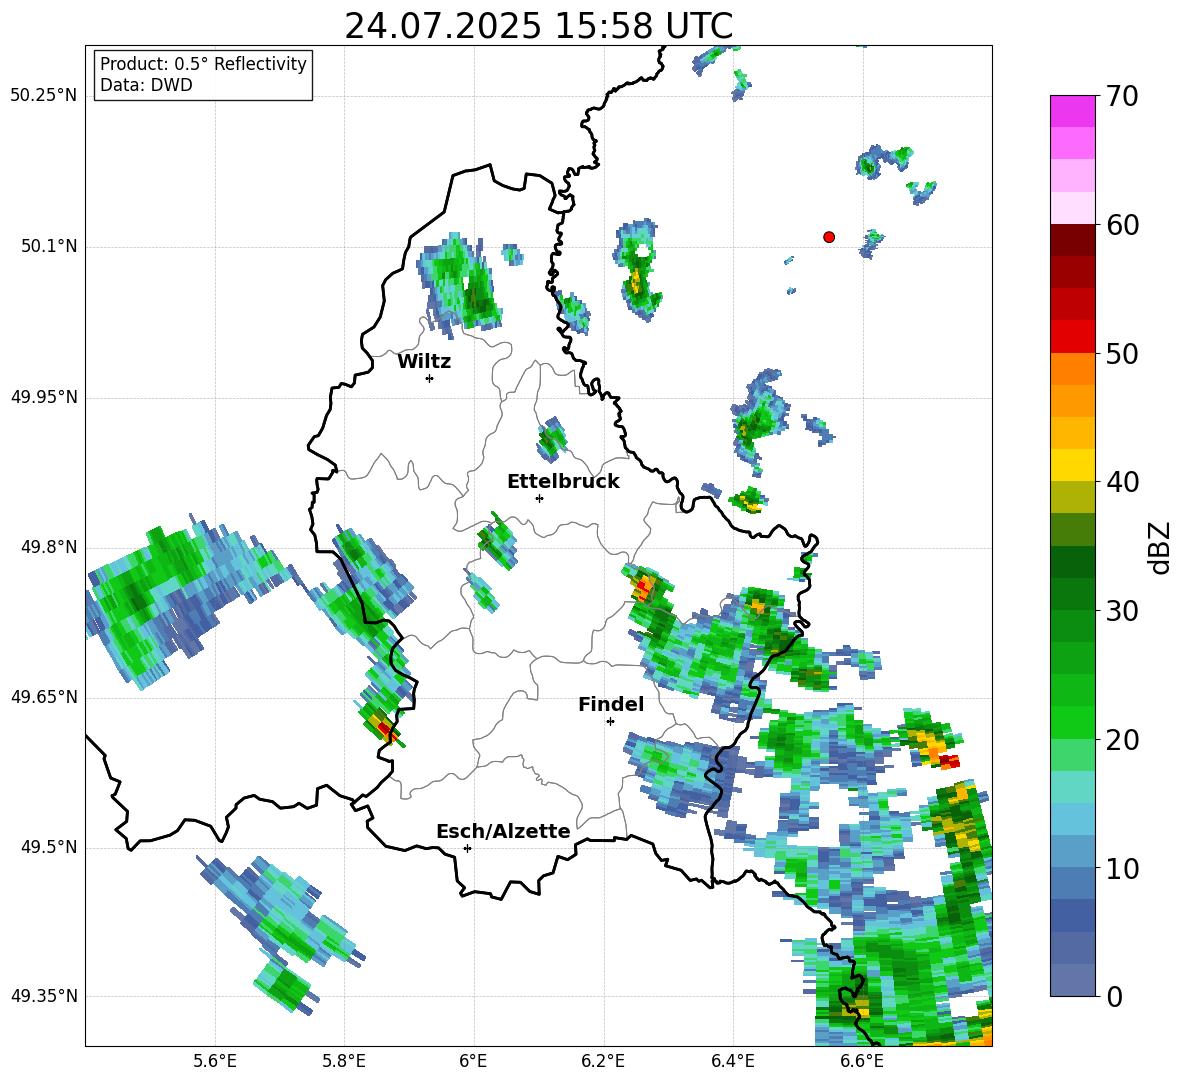Image resolution: width=1184 pixels, height=1081 pixels.
Task: Click the colorbar tick label 60
Action: pyautogui.click(x=1121, y=225)
